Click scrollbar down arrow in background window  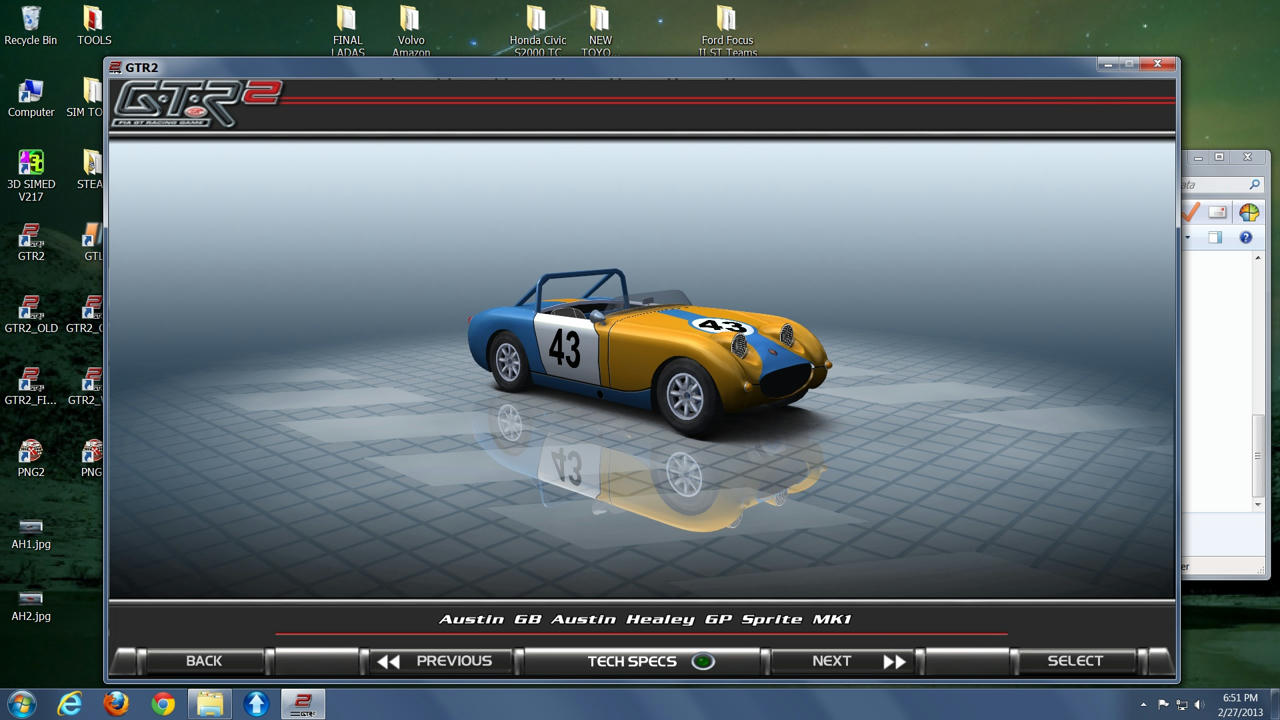coord(1258,504)
